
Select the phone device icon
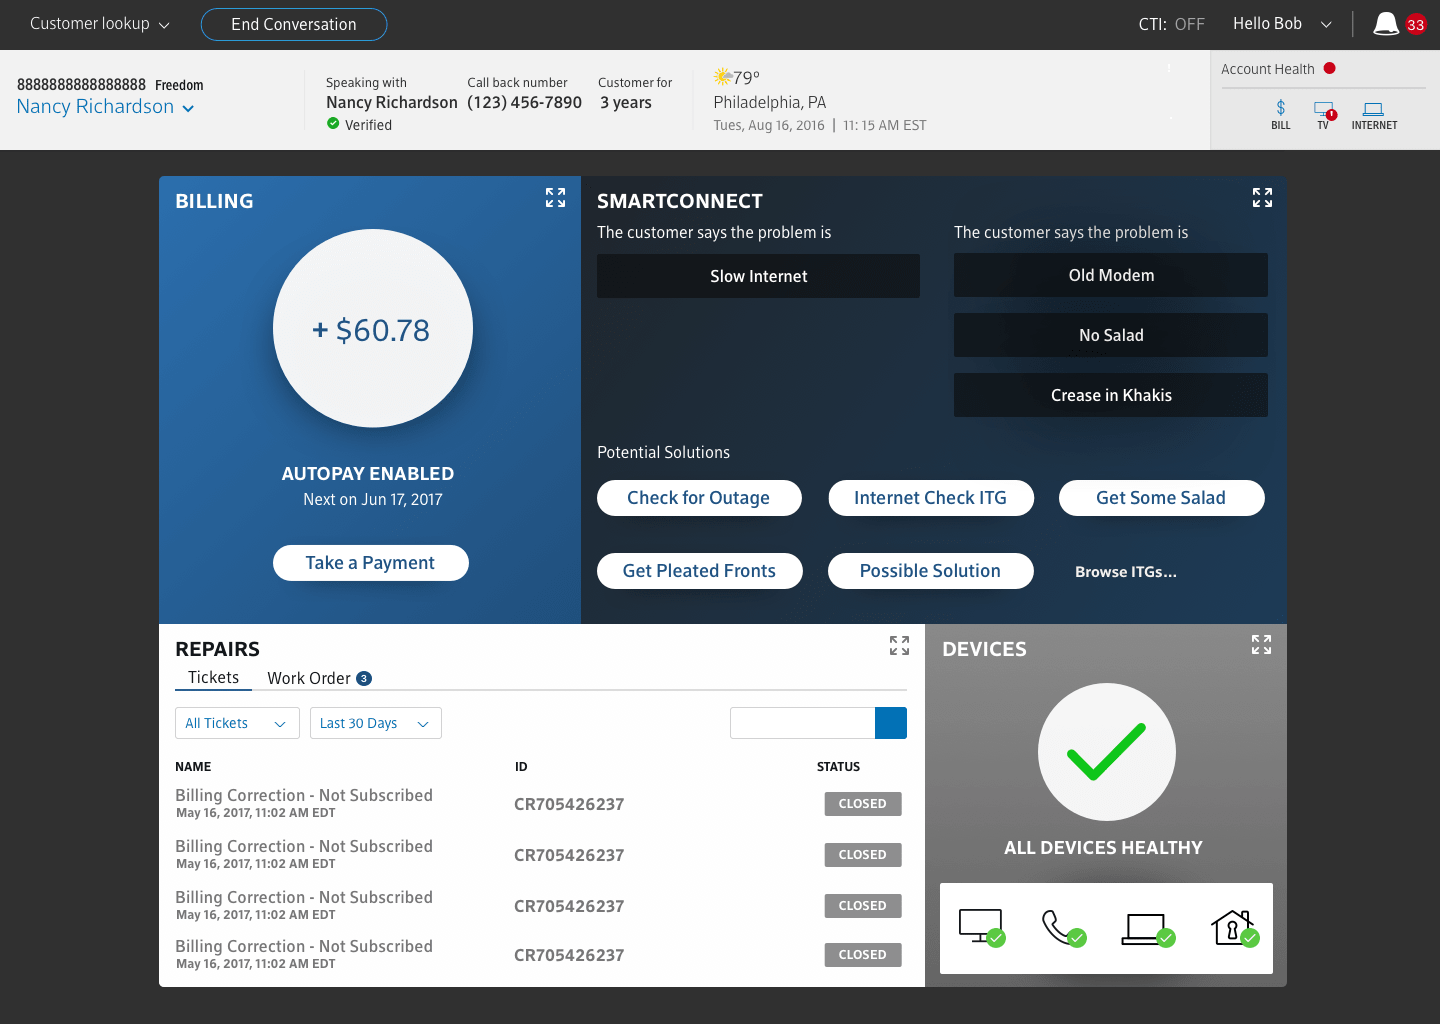point(1063,928)
